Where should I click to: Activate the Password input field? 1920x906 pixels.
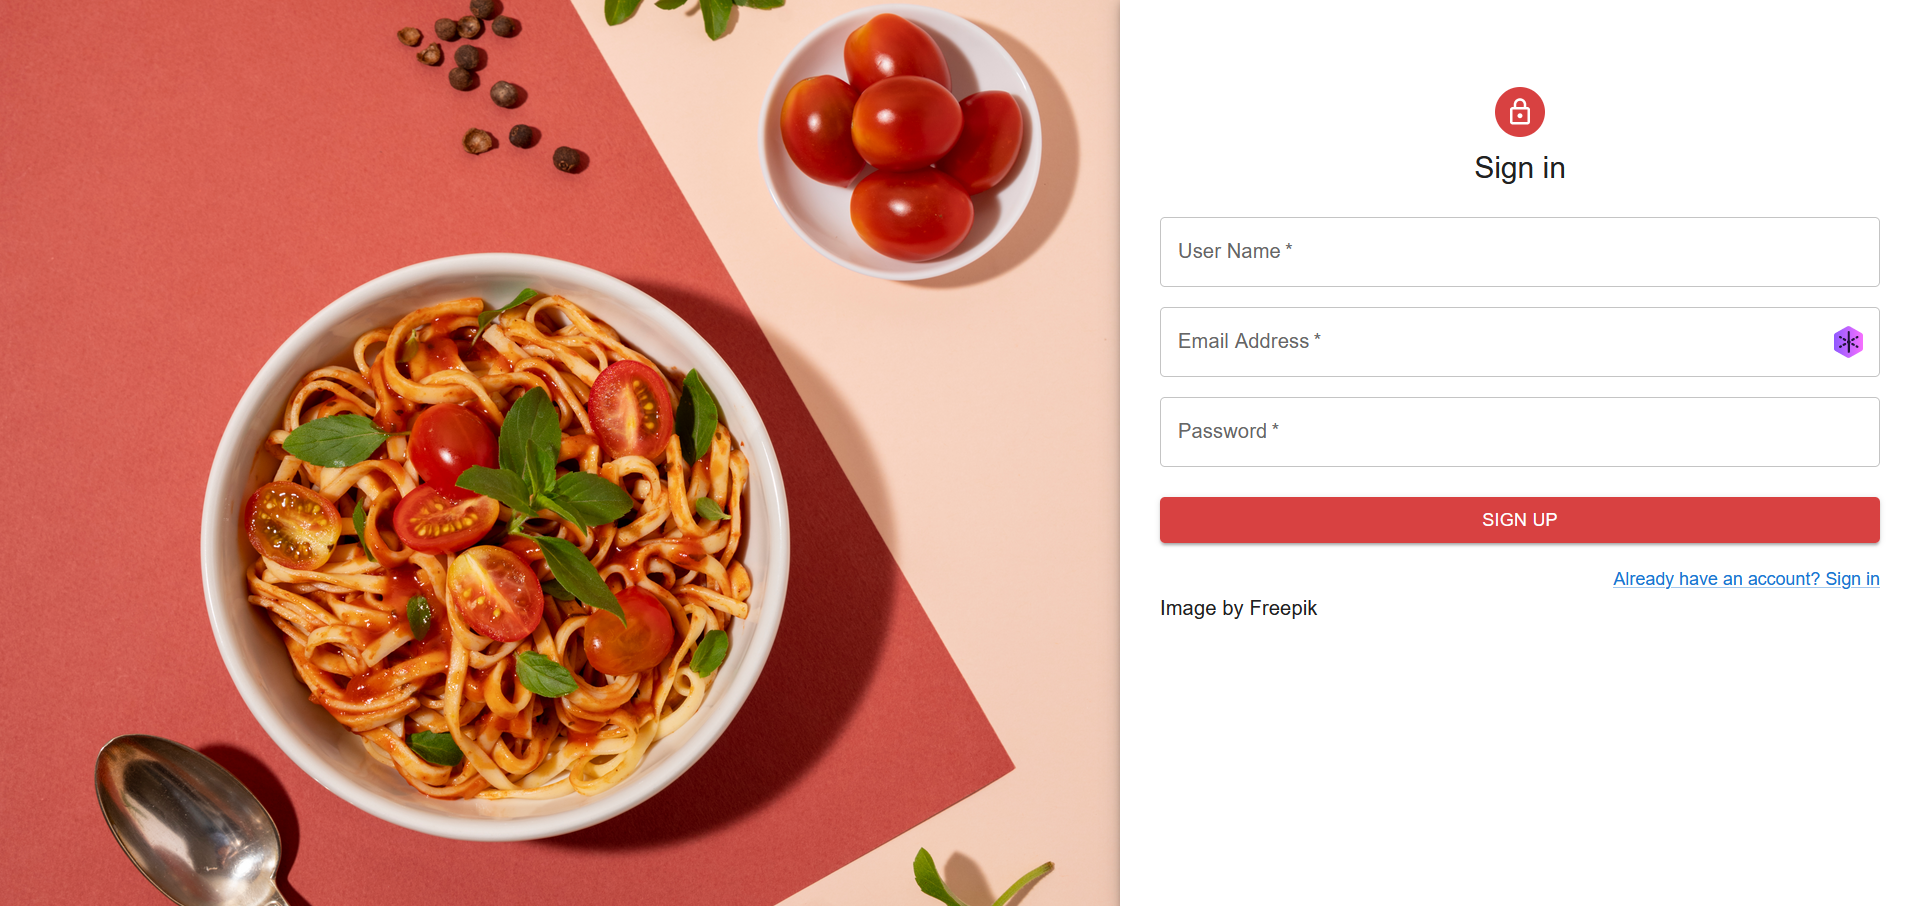coord(1519,432)
